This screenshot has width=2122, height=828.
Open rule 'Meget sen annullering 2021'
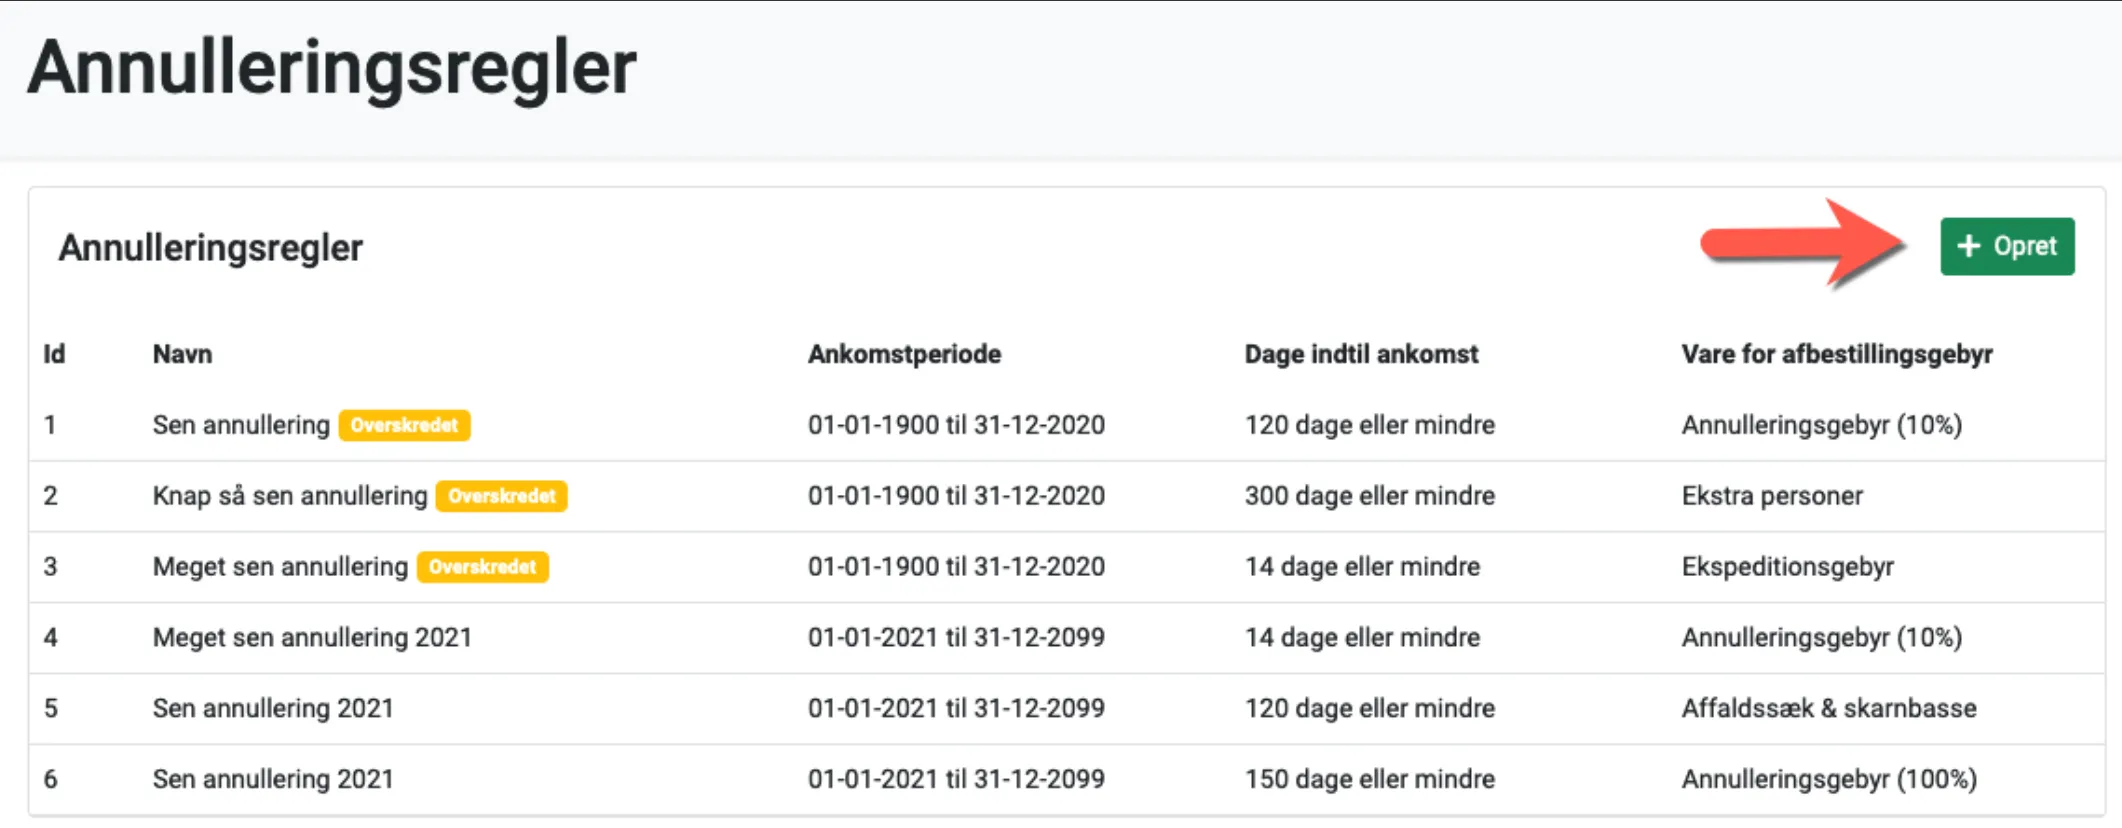[x=312, y=637]
